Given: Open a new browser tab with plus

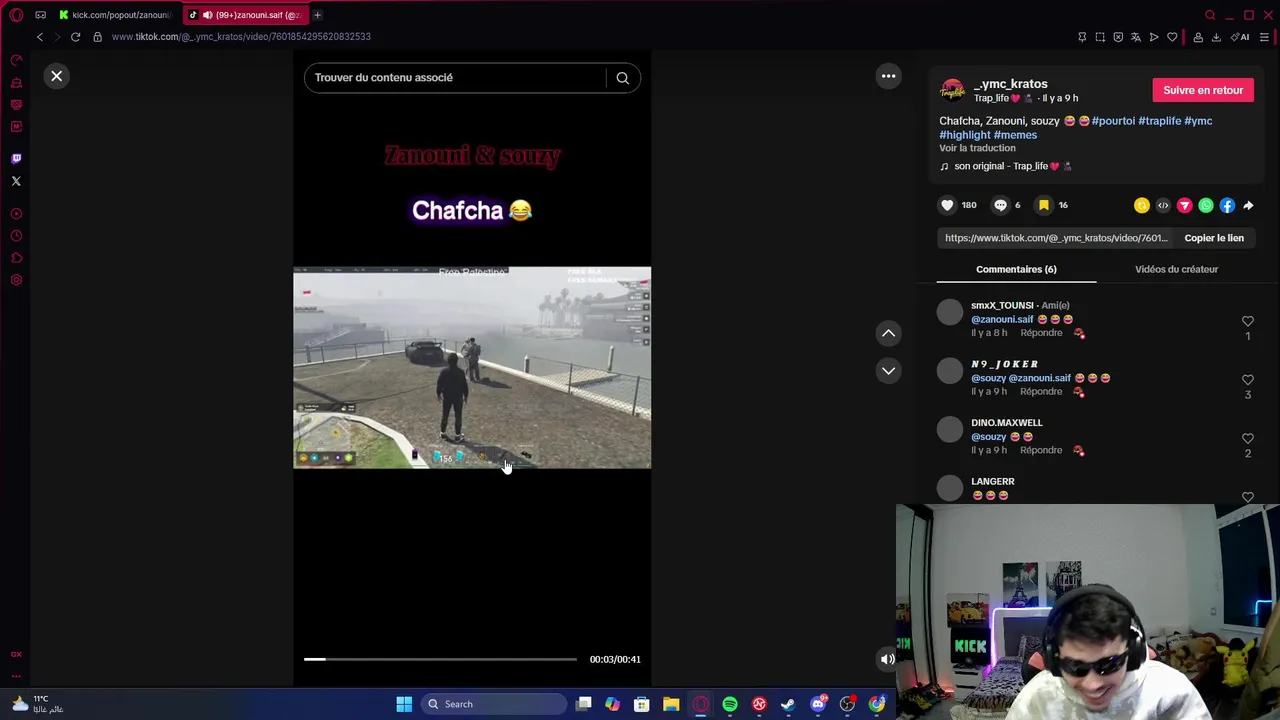Looking at the screenshot, I should [x=317, y=15].
